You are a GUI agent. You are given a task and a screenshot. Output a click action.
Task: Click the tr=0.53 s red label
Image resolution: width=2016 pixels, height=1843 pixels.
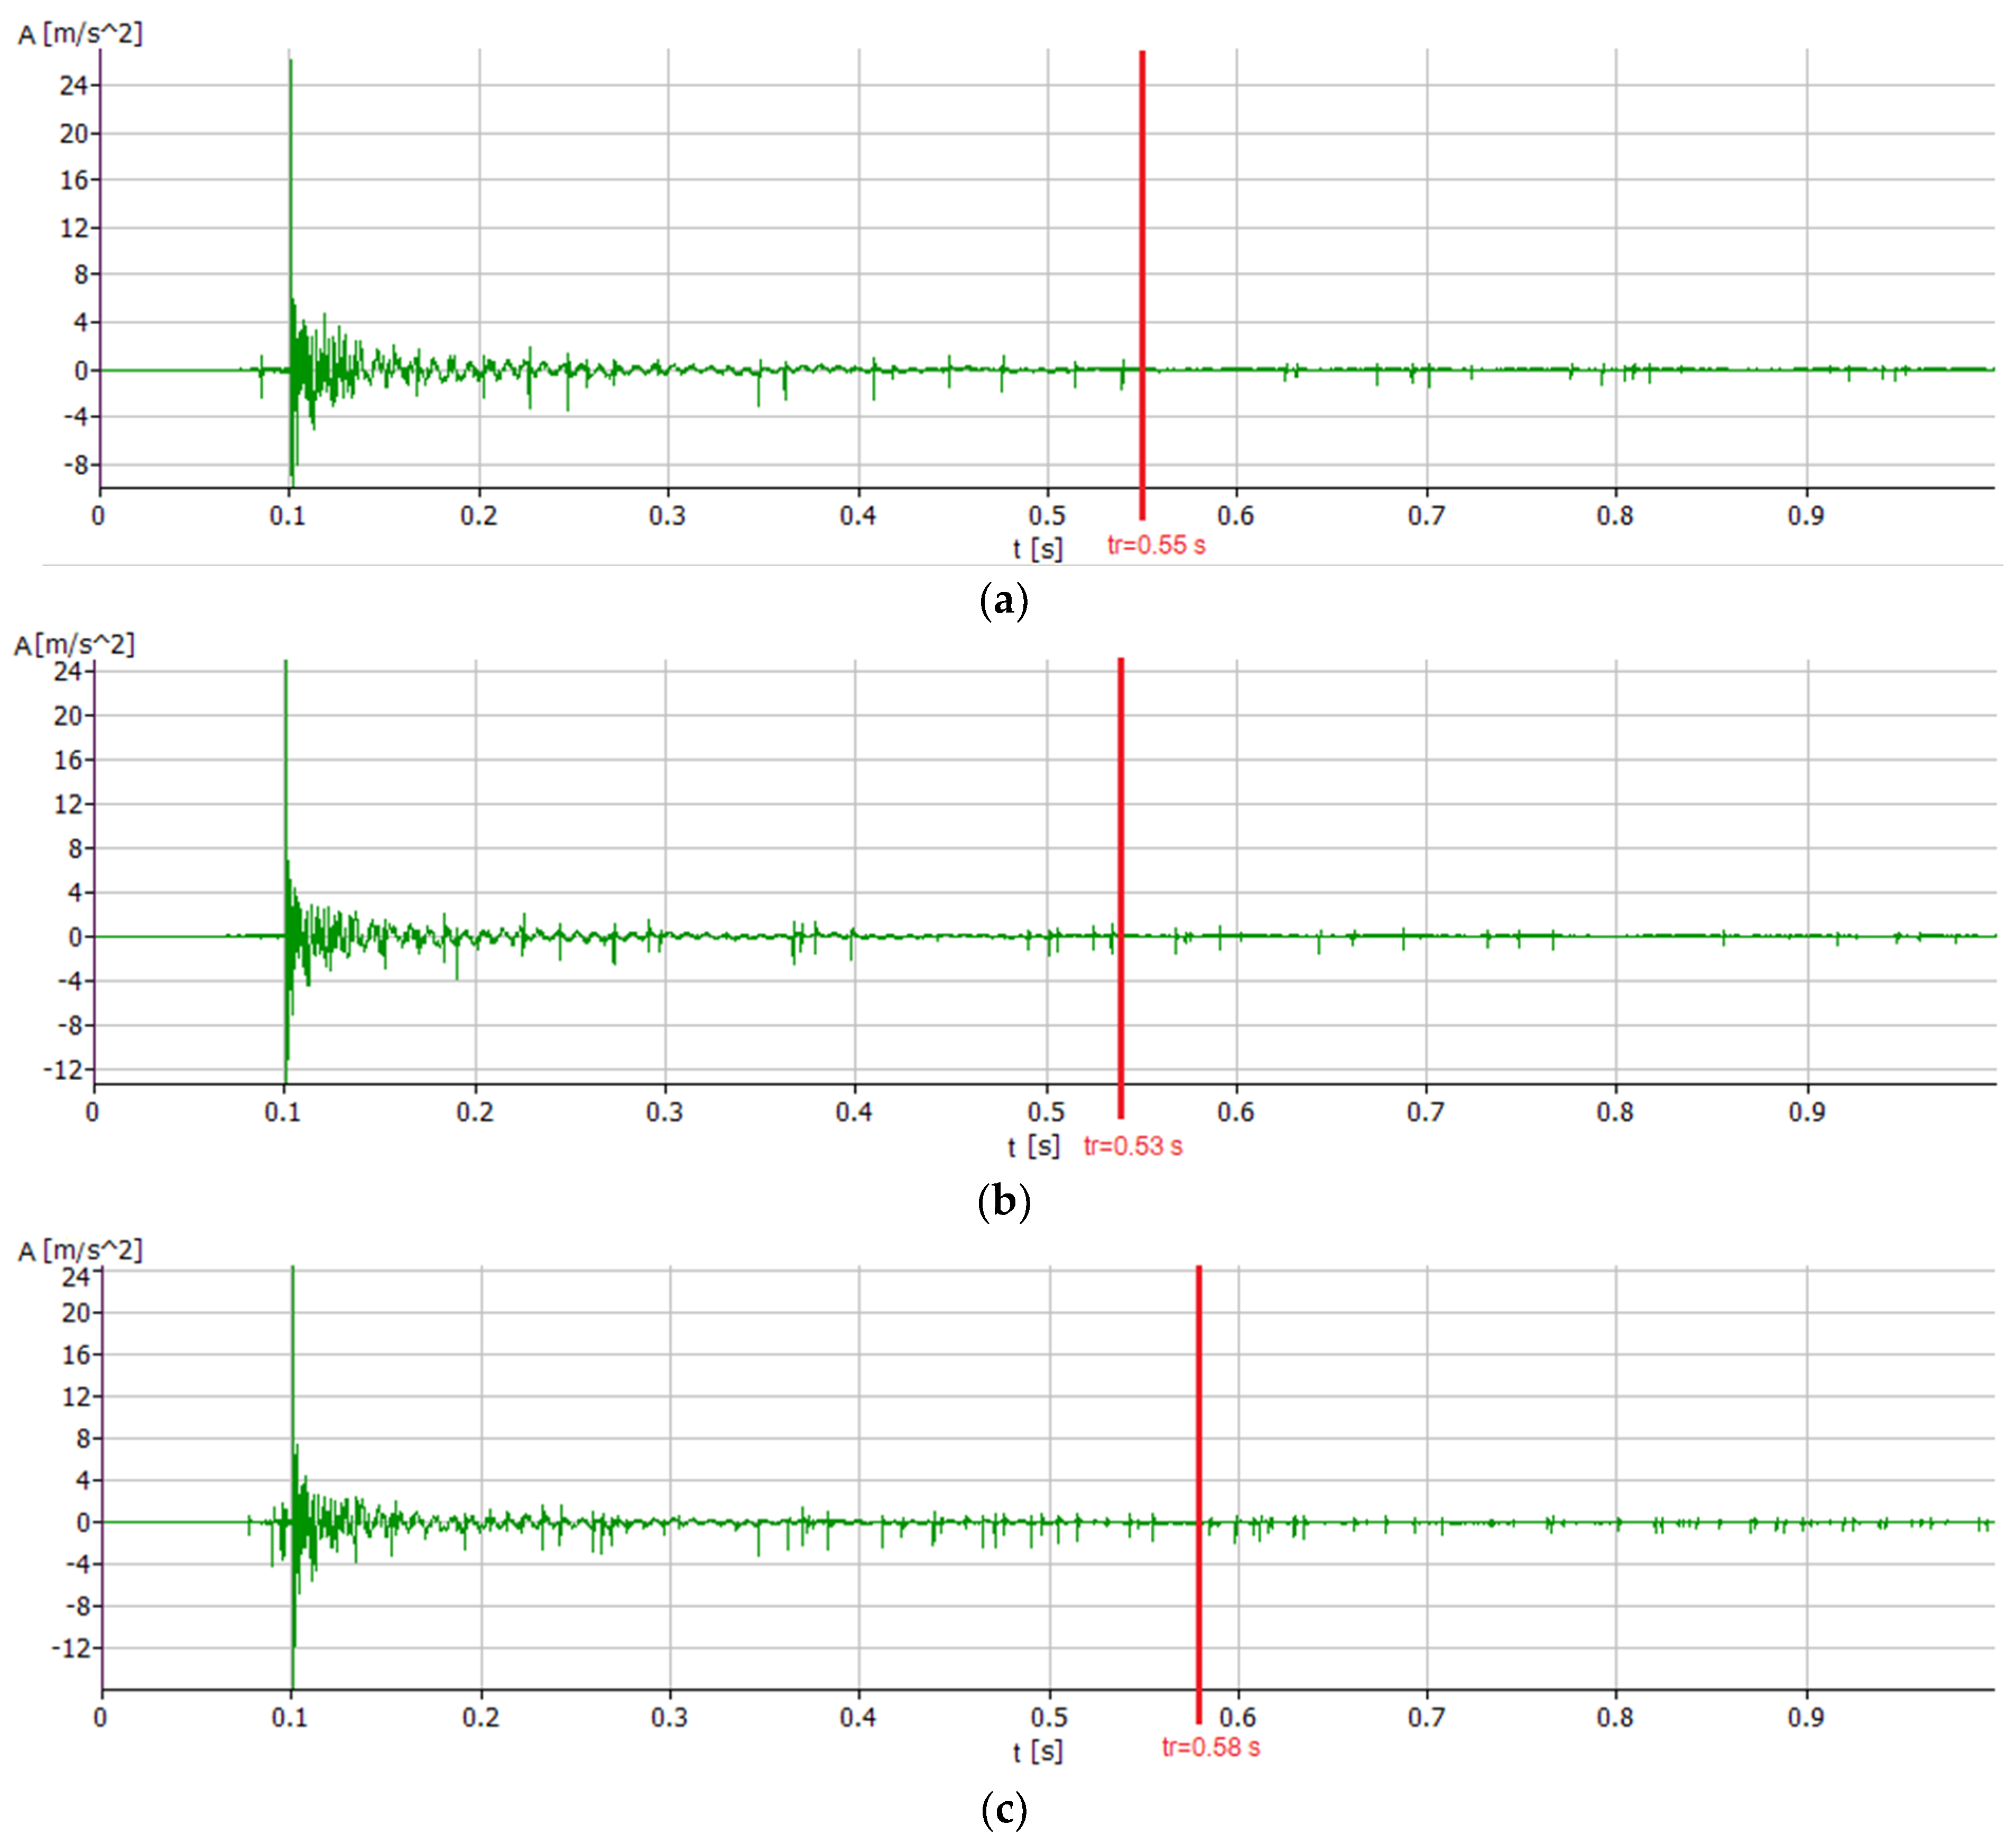1133,1146
